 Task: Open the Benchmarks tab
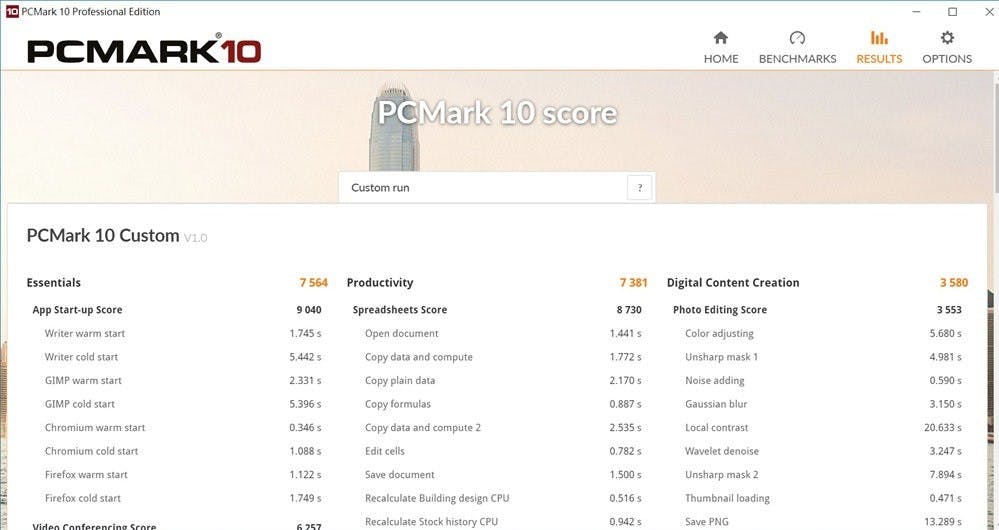[x=797, y=47]
